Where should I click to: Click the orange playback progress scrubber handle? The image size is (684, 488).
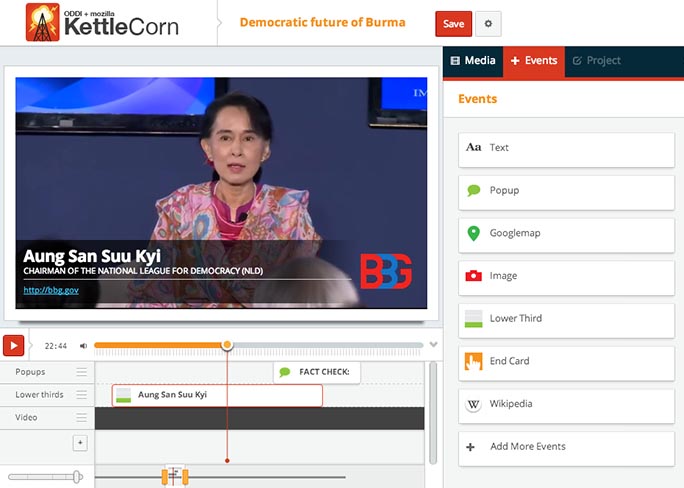click(x=227, y=345)
